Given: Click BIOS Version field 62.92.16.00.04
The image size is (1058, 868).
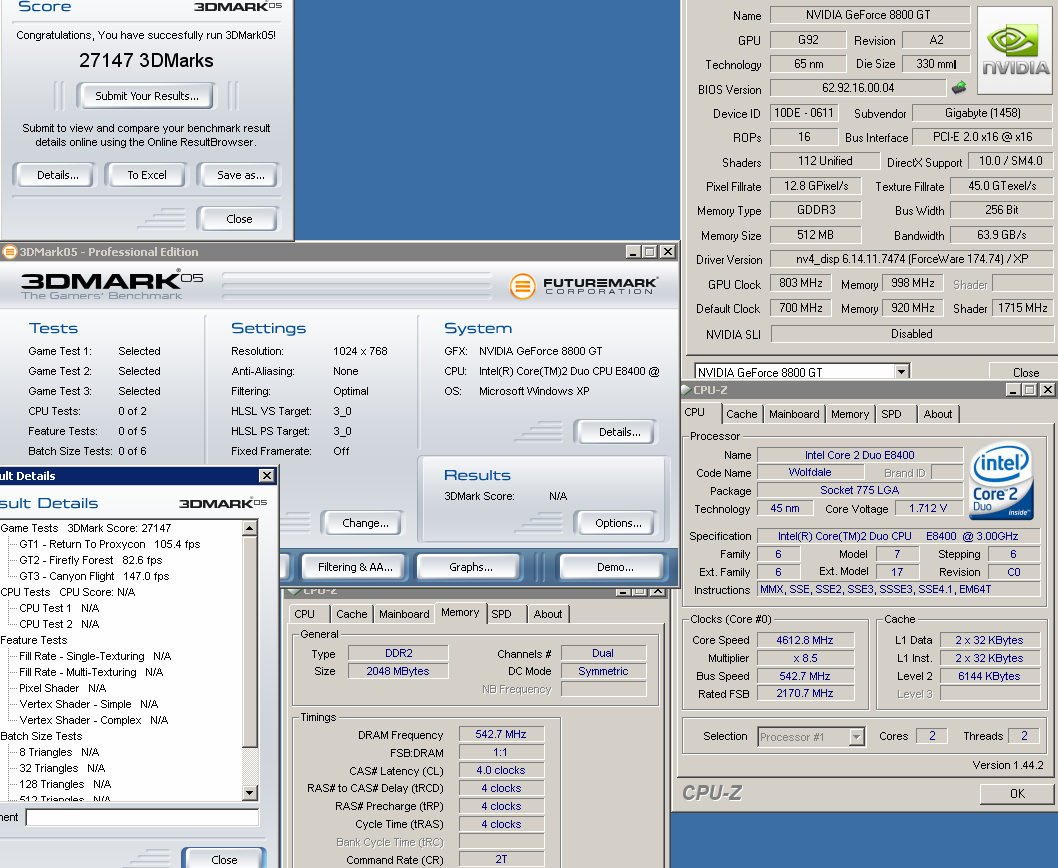Looking at the screenshot, I should click(858, 88).
